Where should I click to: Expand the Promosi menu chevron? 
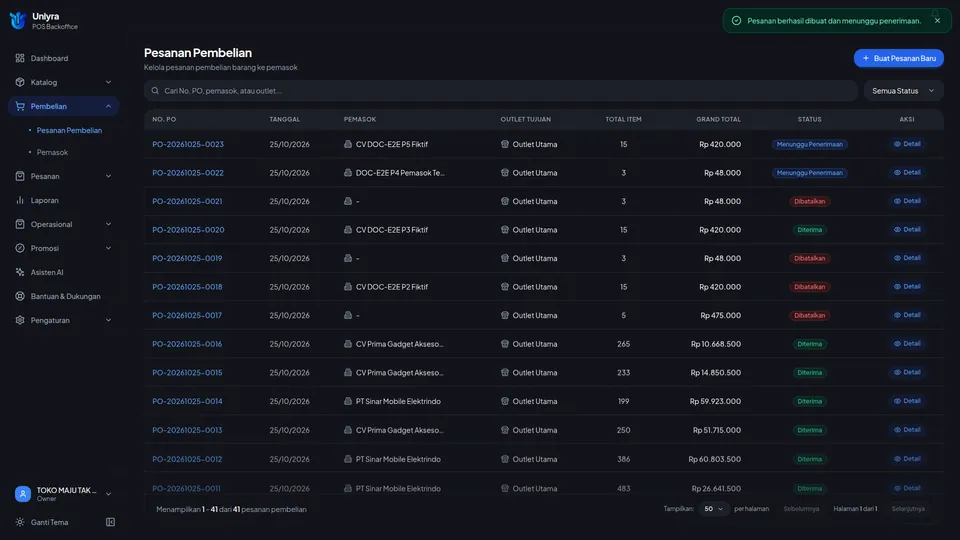[108, 248]
